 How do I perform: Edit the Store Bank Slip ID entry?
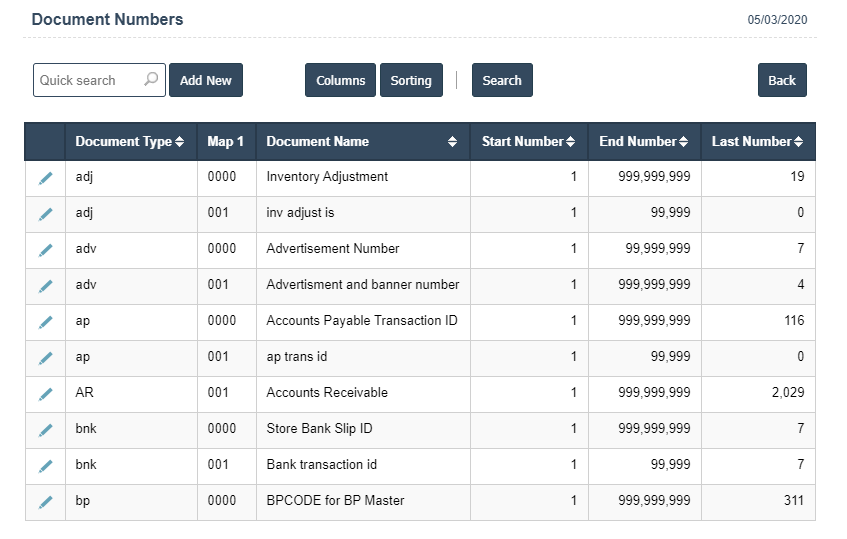pyautogui.click(x=45, y=430)
